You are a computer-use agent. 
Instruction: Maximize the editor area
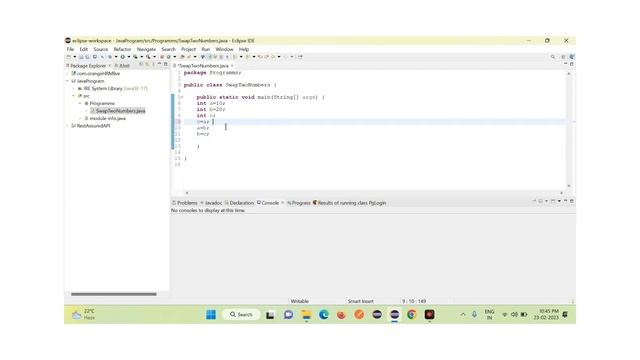coord(571,64)
